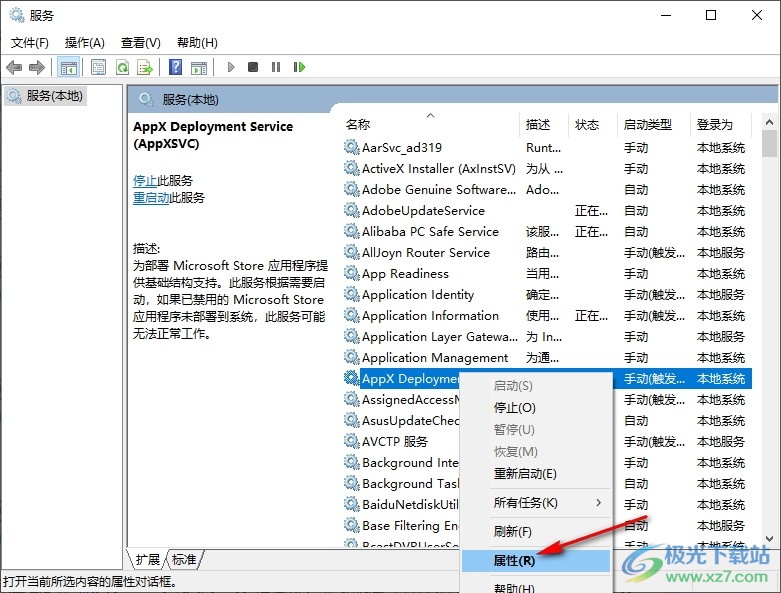This screenshot has height=593, width=781.
Task: Choose 刷新(F) from the context menu
Action: coord(535,532)
